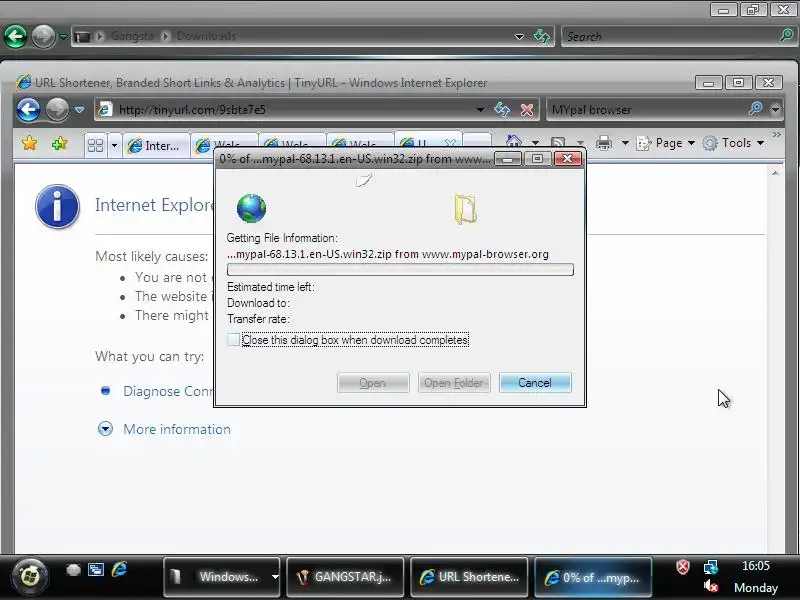Image resolution: width=800 pixels, height=600 pixels.
Task: Click the Add to Favorites icon
Action: pyautogui.click(x=60, y=143)
